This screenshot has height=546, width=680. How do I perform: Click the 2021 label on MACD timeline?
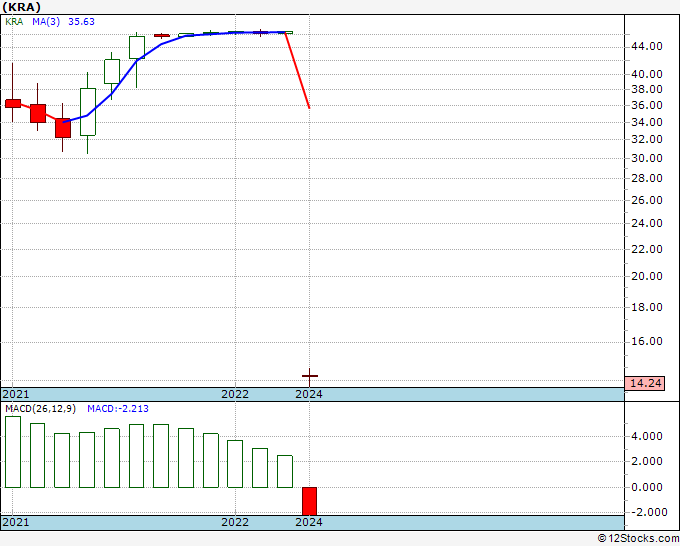(16, 522)
